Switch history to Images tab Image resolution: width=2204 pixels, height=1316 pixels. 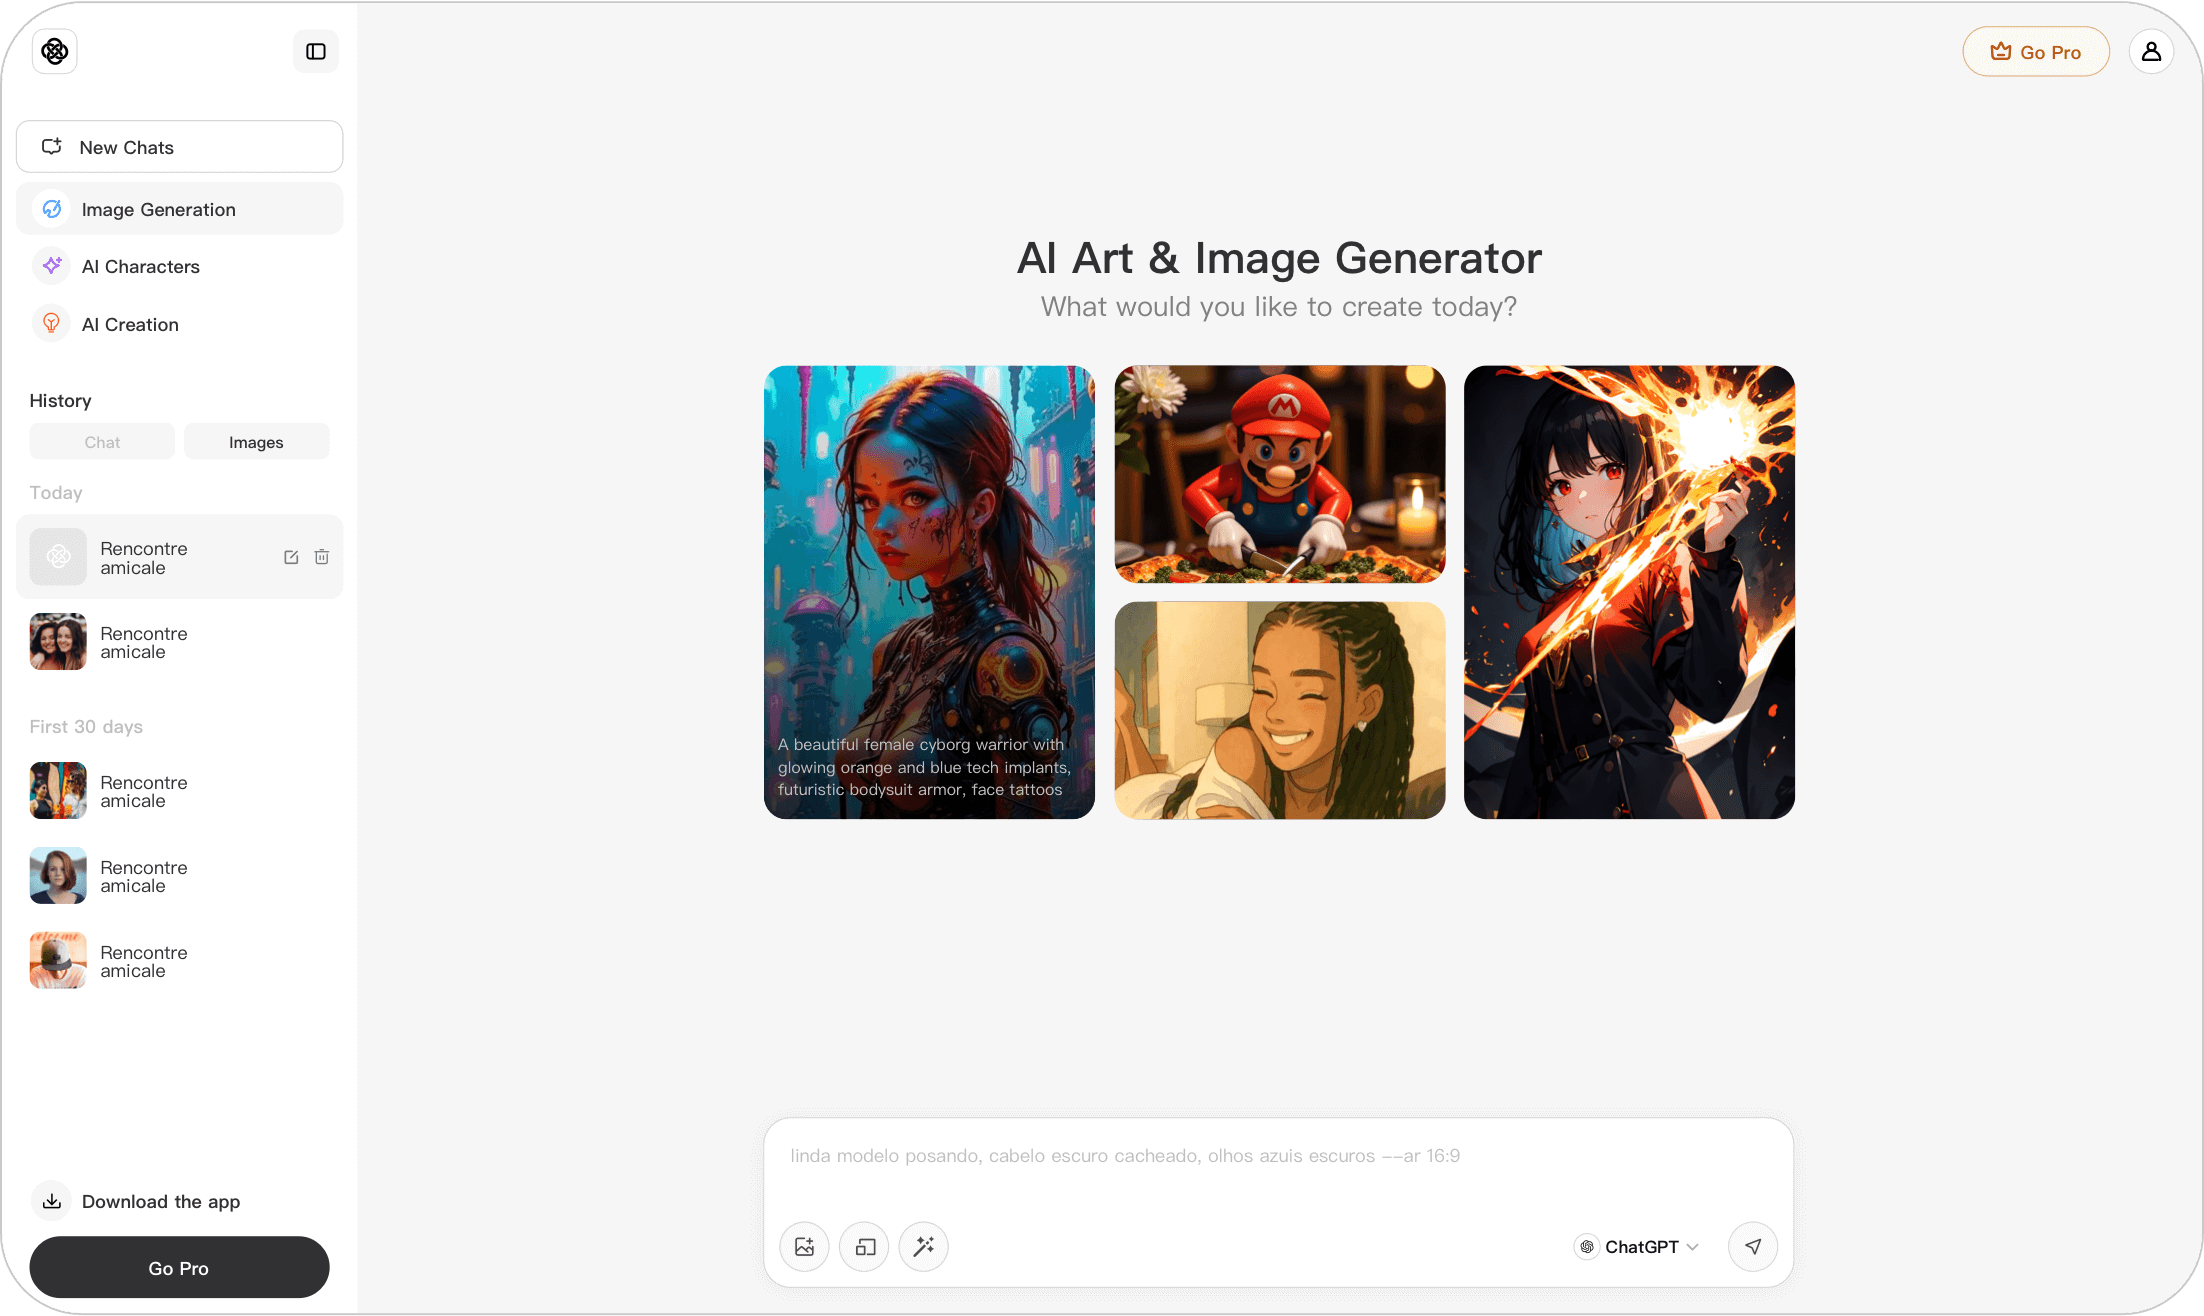[x=256, y=442]
